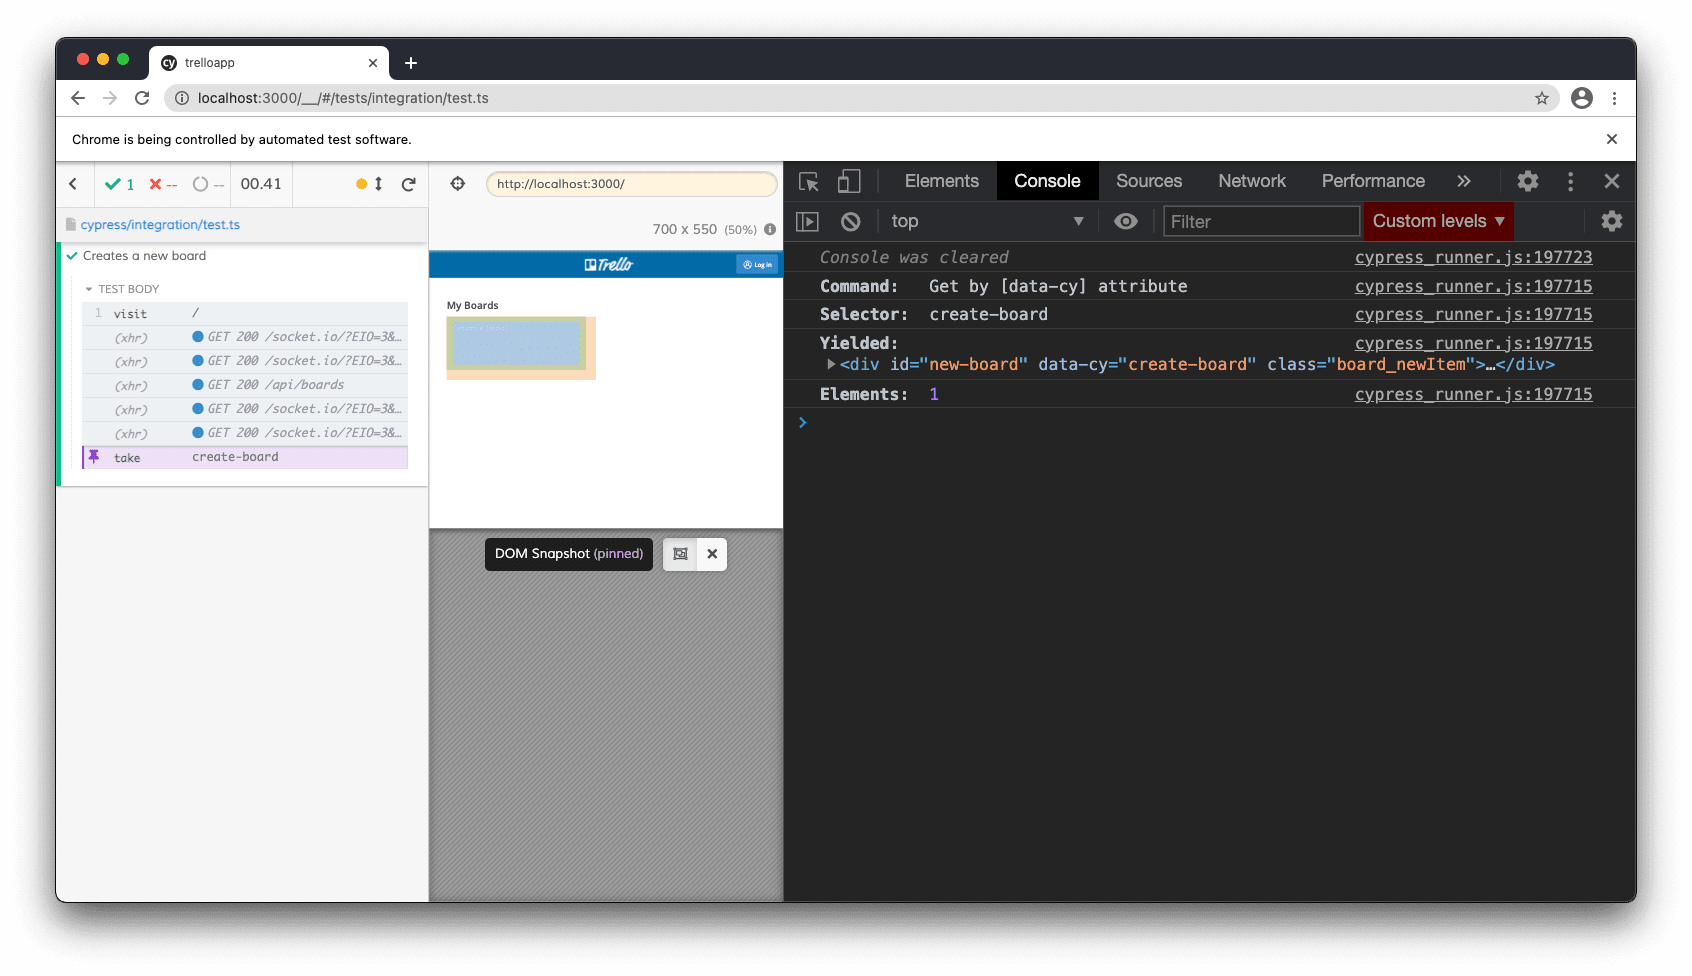Open the selector playground crosshair tool
Viewport: 1692px width, 976px height.
[458, 183]
